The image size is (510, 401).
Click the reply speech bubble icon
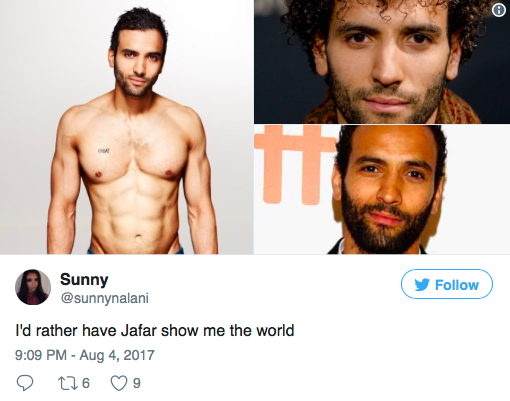click(25, 383)
